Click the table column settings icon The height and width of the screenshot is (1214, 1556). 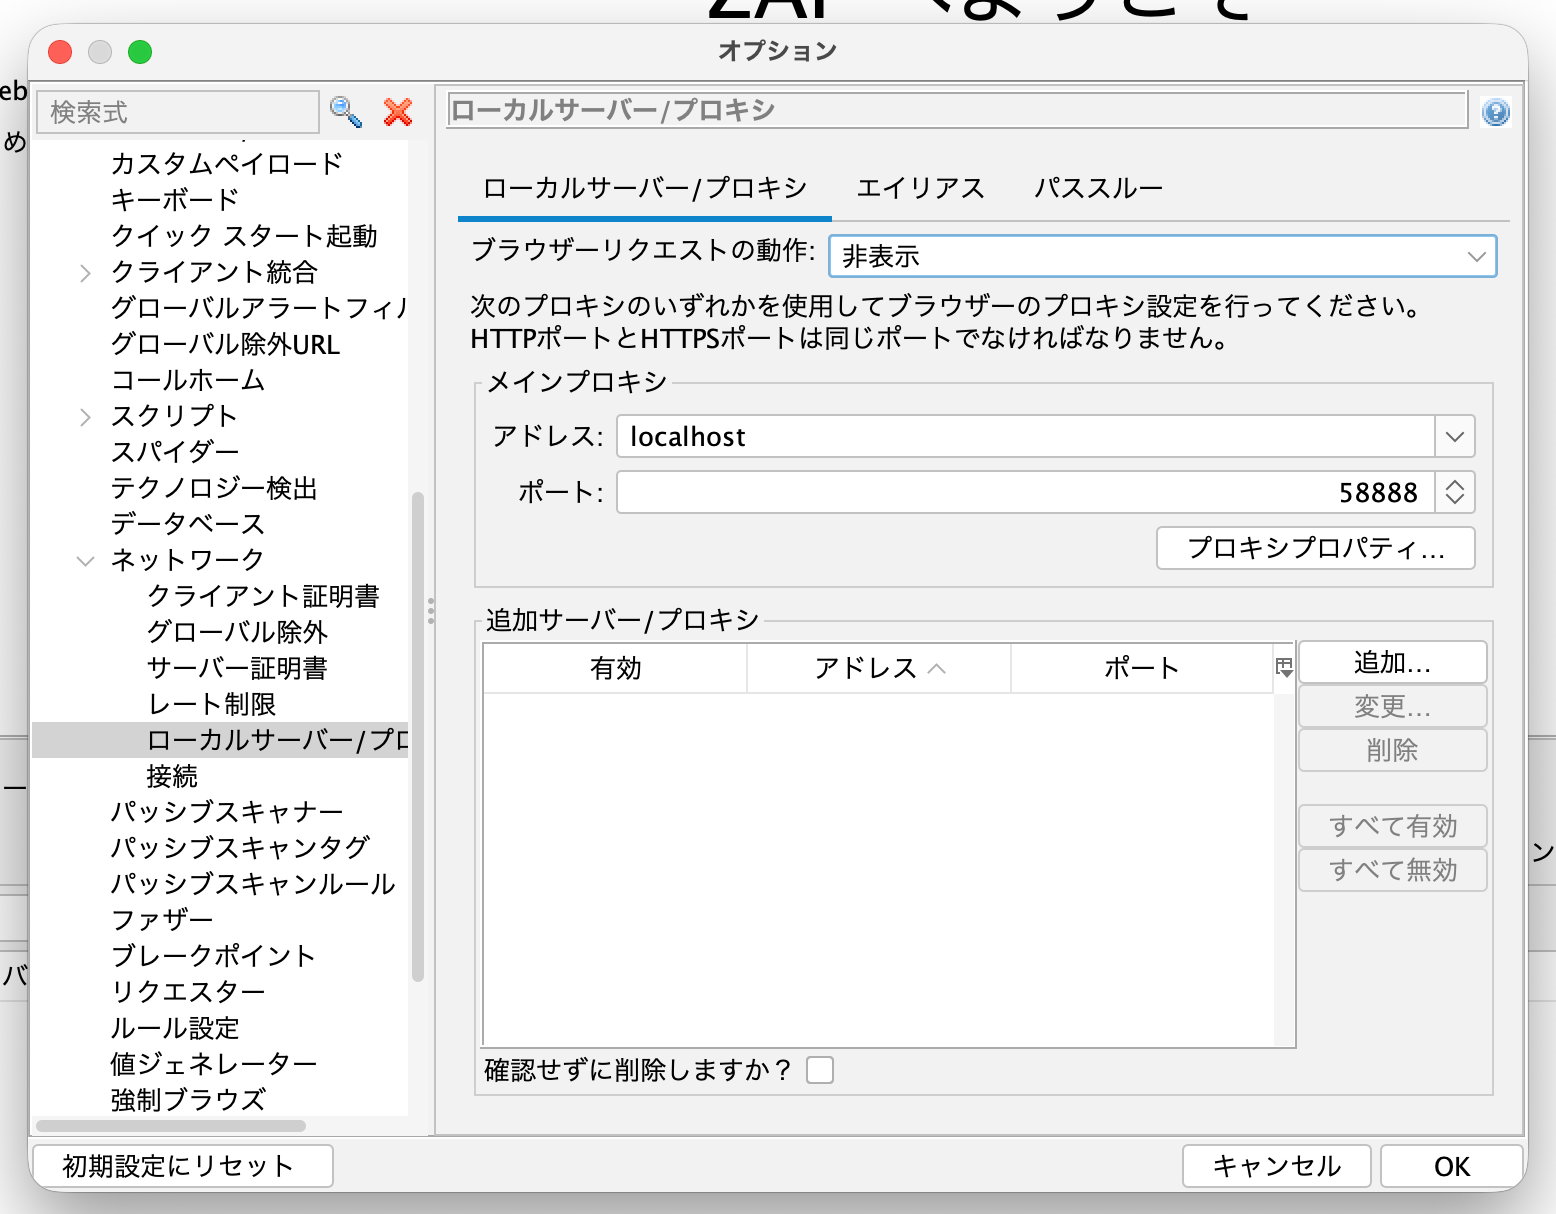(x=1285, y=668)
